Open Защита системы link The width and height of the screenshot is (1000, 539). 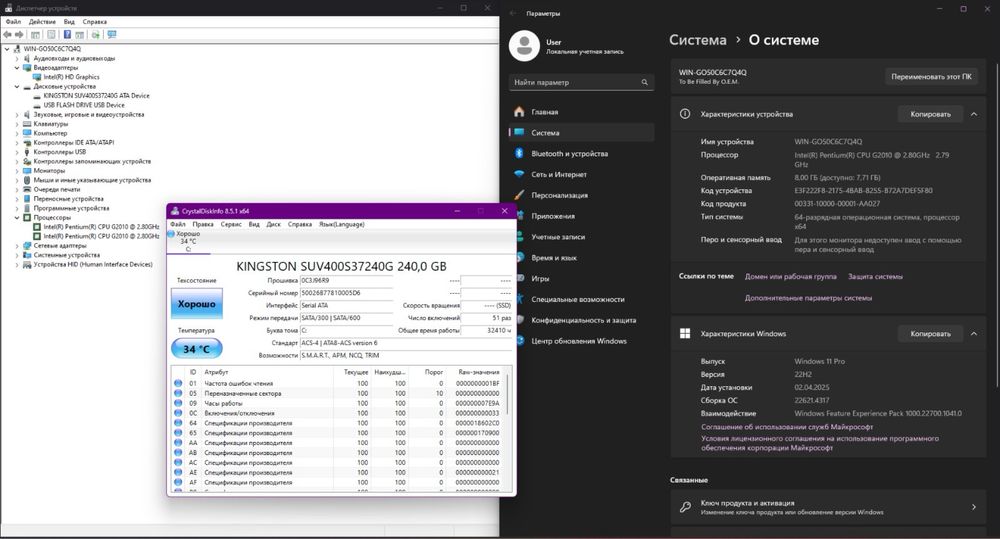coord(875,276)
